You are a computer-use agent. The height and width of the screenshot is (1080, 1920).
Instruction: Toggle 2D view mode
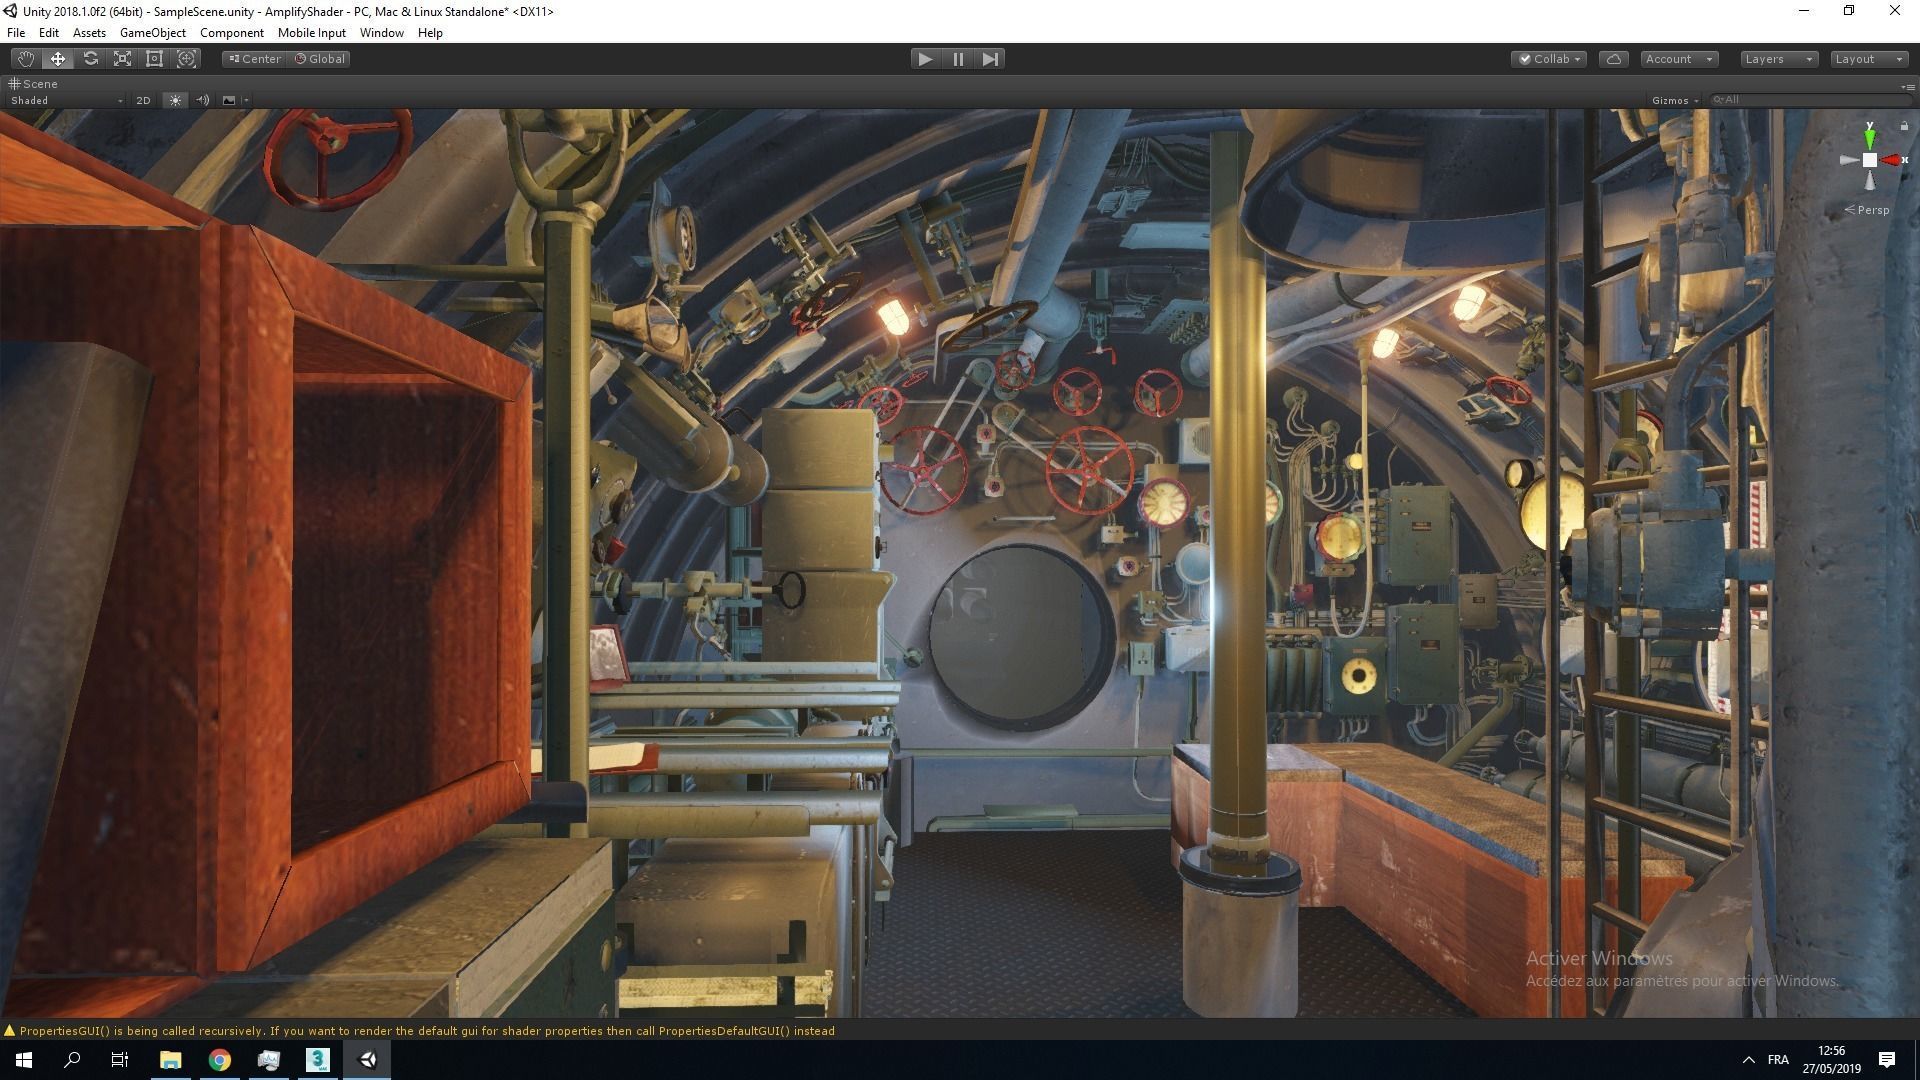[143, 100]
